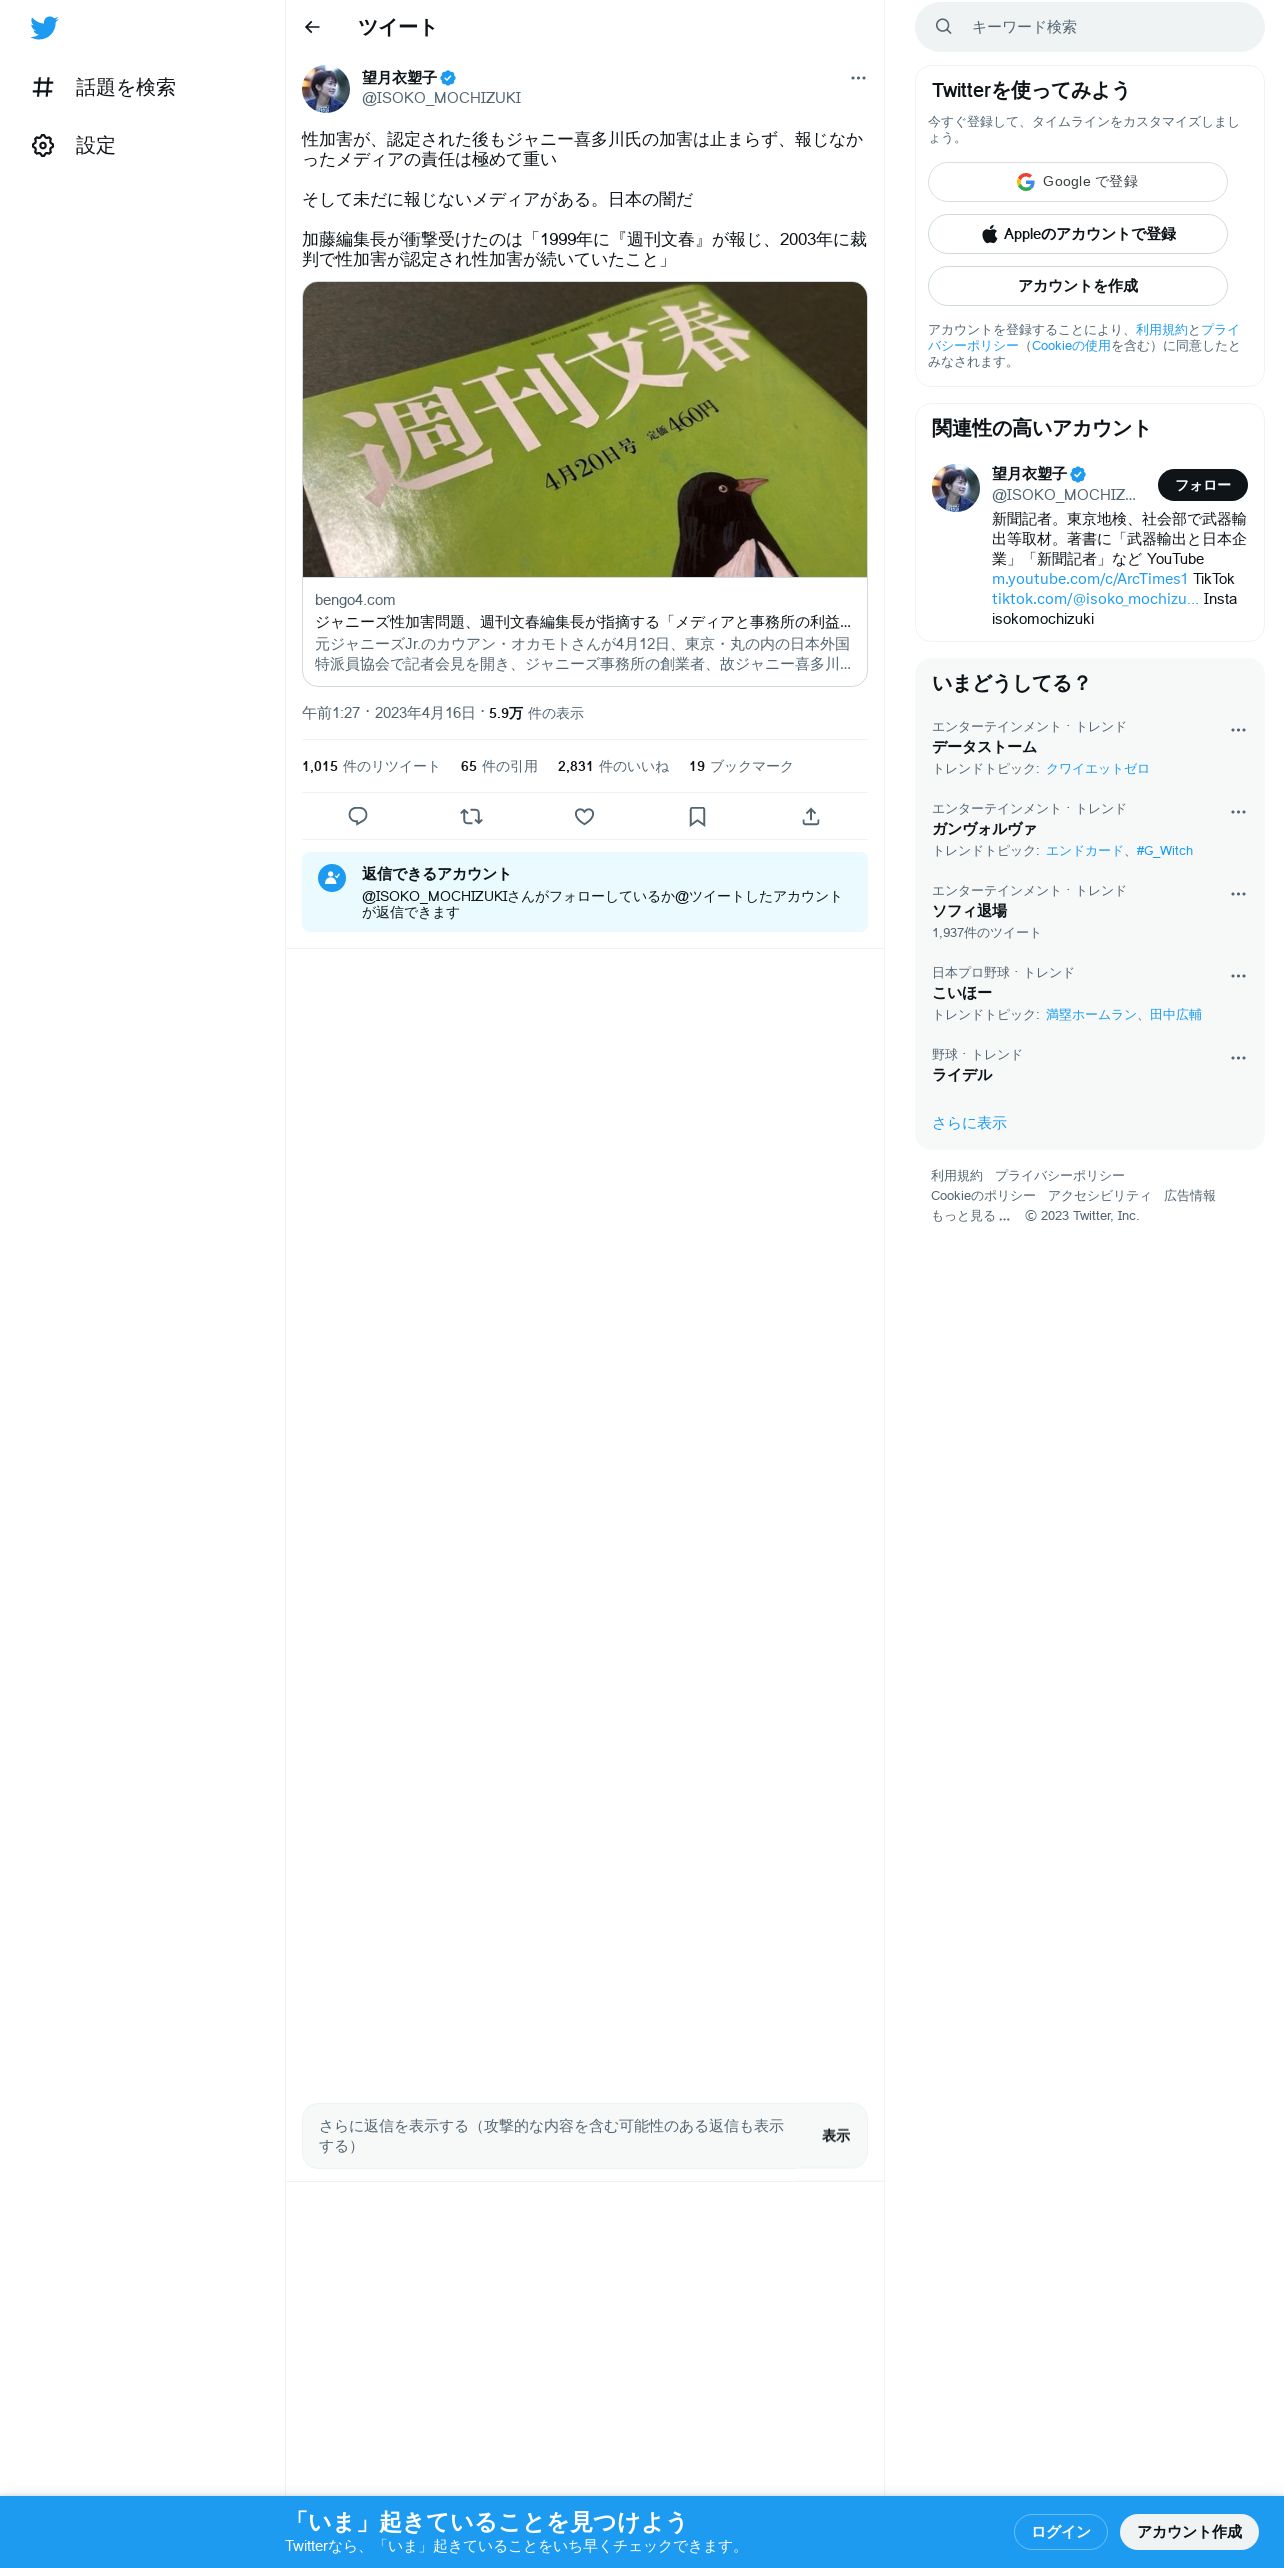The width and height of the screenshot is (1284, 2568).
Task: Click the クワイエットゼロ trend topic link
Action: [x=1097, y=769]
